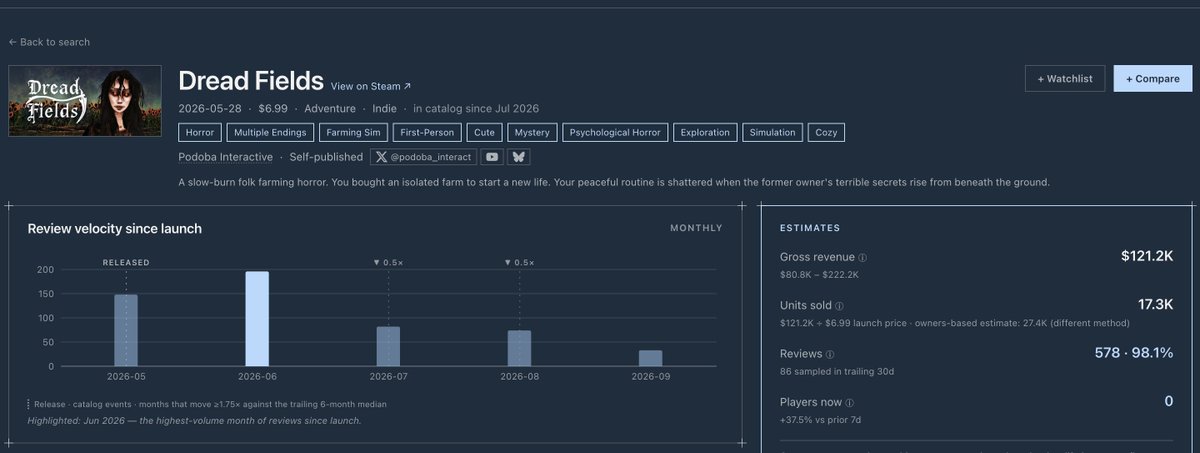Select the Multiple Endings tag
Viewport: 1200px width, 453px height.
pos(270,132)
